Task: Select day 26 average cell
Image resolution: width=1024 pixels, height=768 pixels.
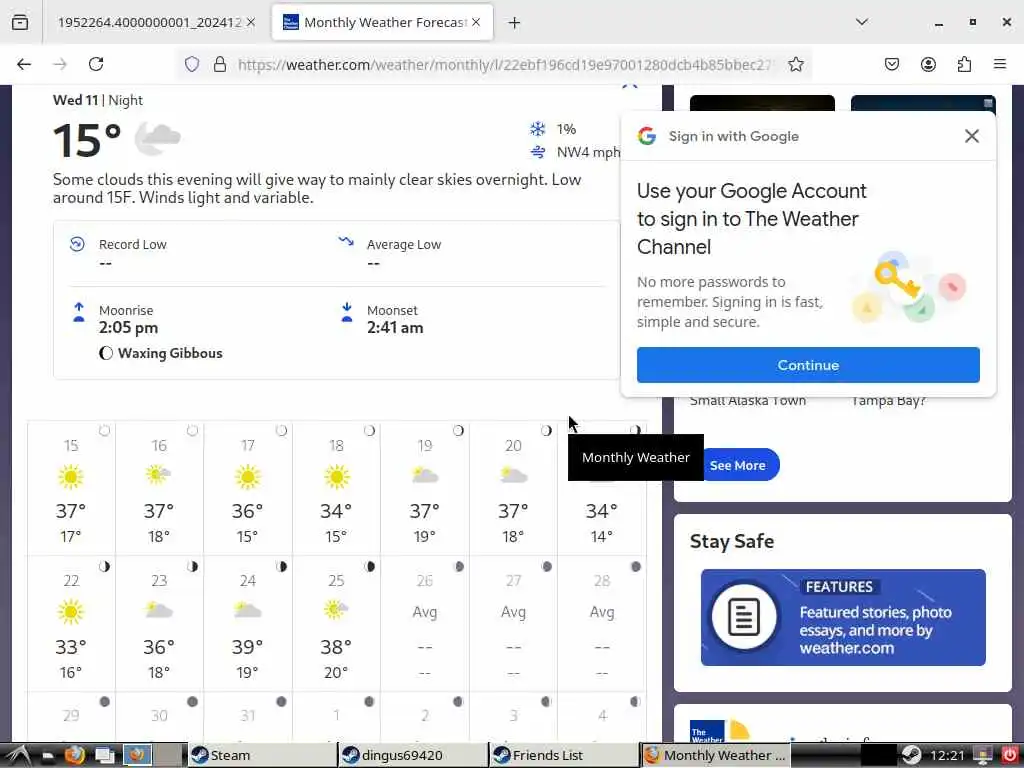Action: (x=424, y=624)
